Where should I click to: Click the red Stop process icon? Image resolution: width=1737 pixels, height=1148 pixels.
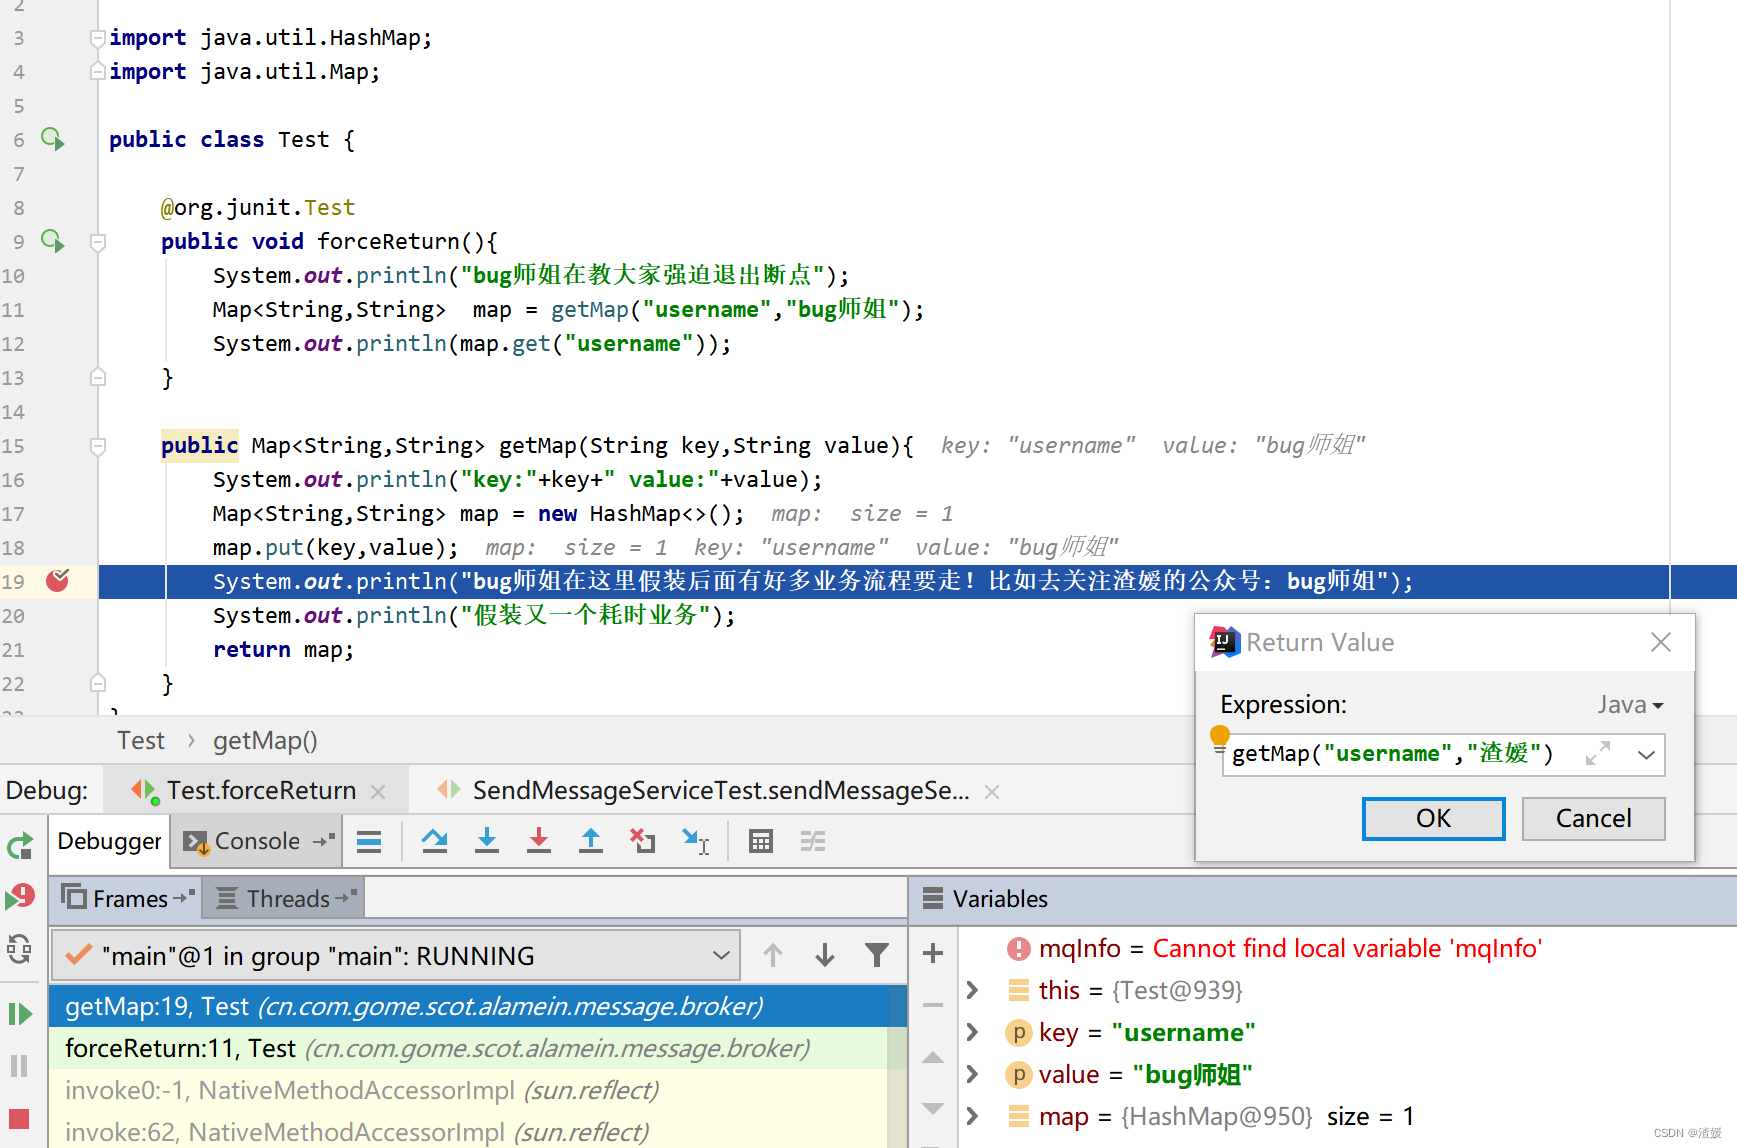tap(20, 1119)
